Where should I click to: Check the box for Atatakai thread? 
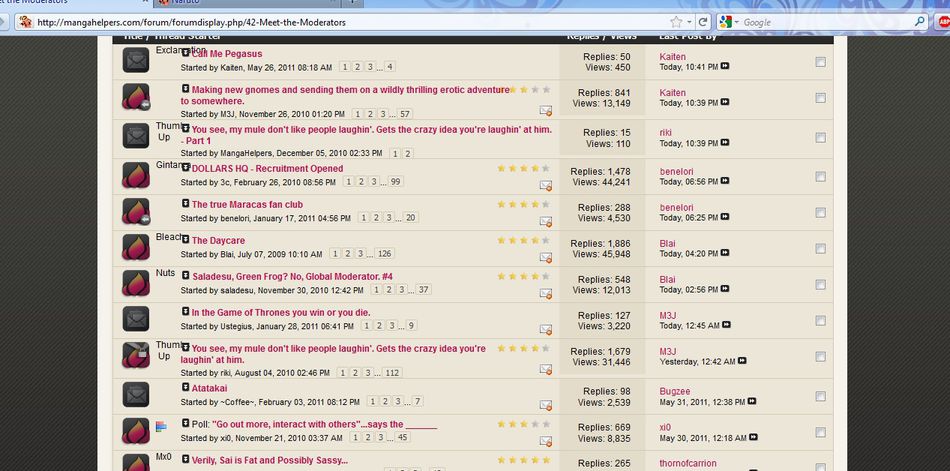click(820, 396)
